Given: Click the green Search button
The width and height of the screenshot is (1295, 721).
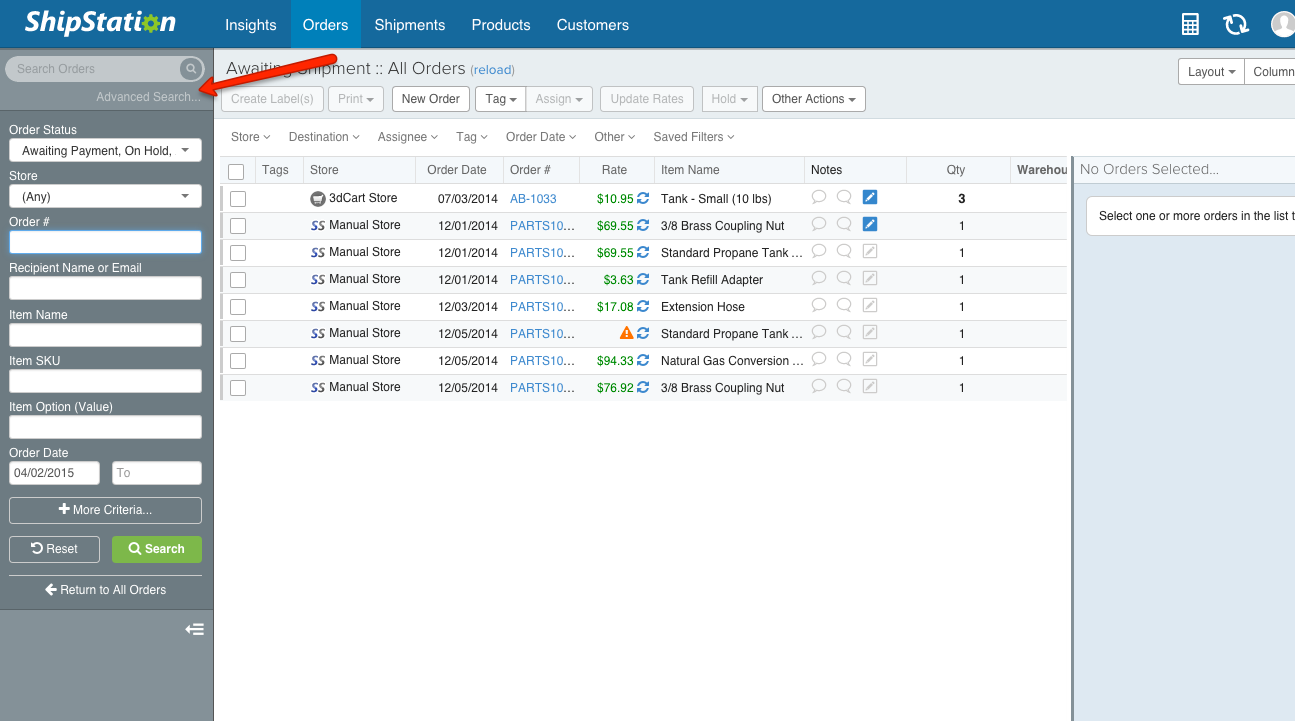Looking at the screenshot, I should pyautogui.click(x=156, y=549).
